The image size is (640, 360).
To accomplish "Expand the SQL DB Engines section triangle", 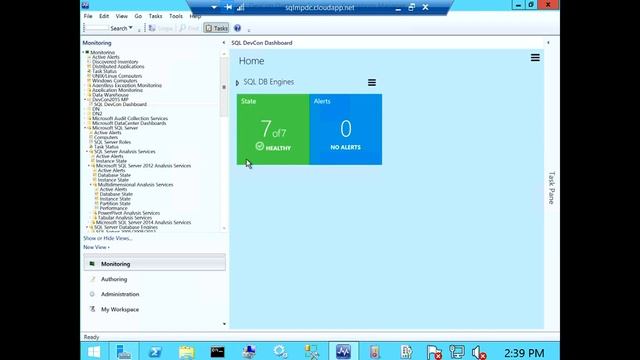I will coord(237,83).
